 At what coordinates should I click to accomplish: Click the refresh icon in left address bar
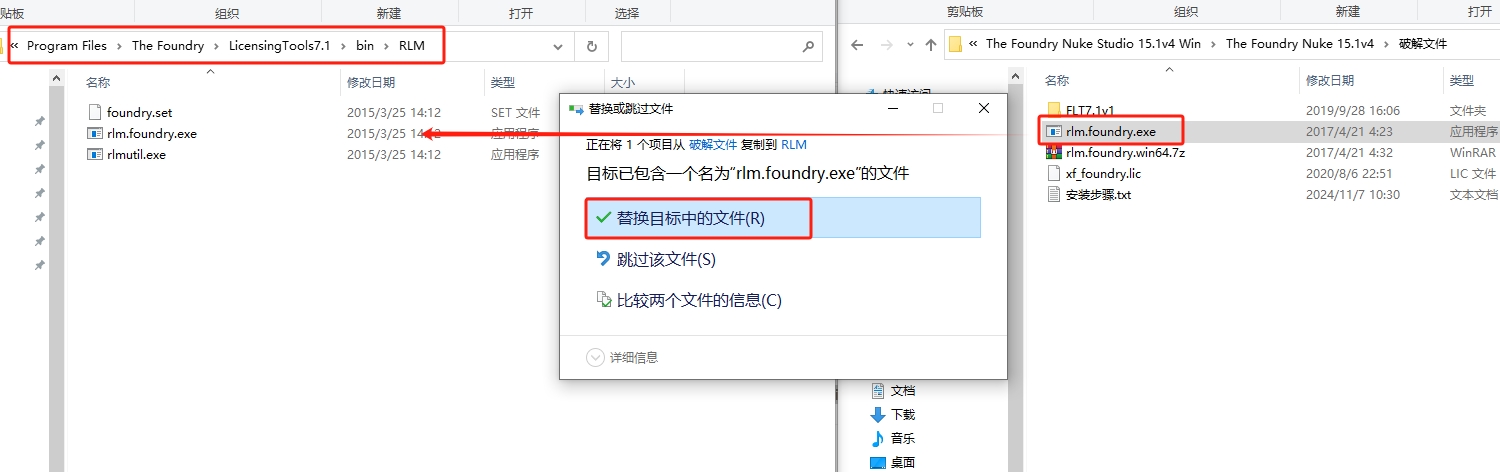click(592, 46)
